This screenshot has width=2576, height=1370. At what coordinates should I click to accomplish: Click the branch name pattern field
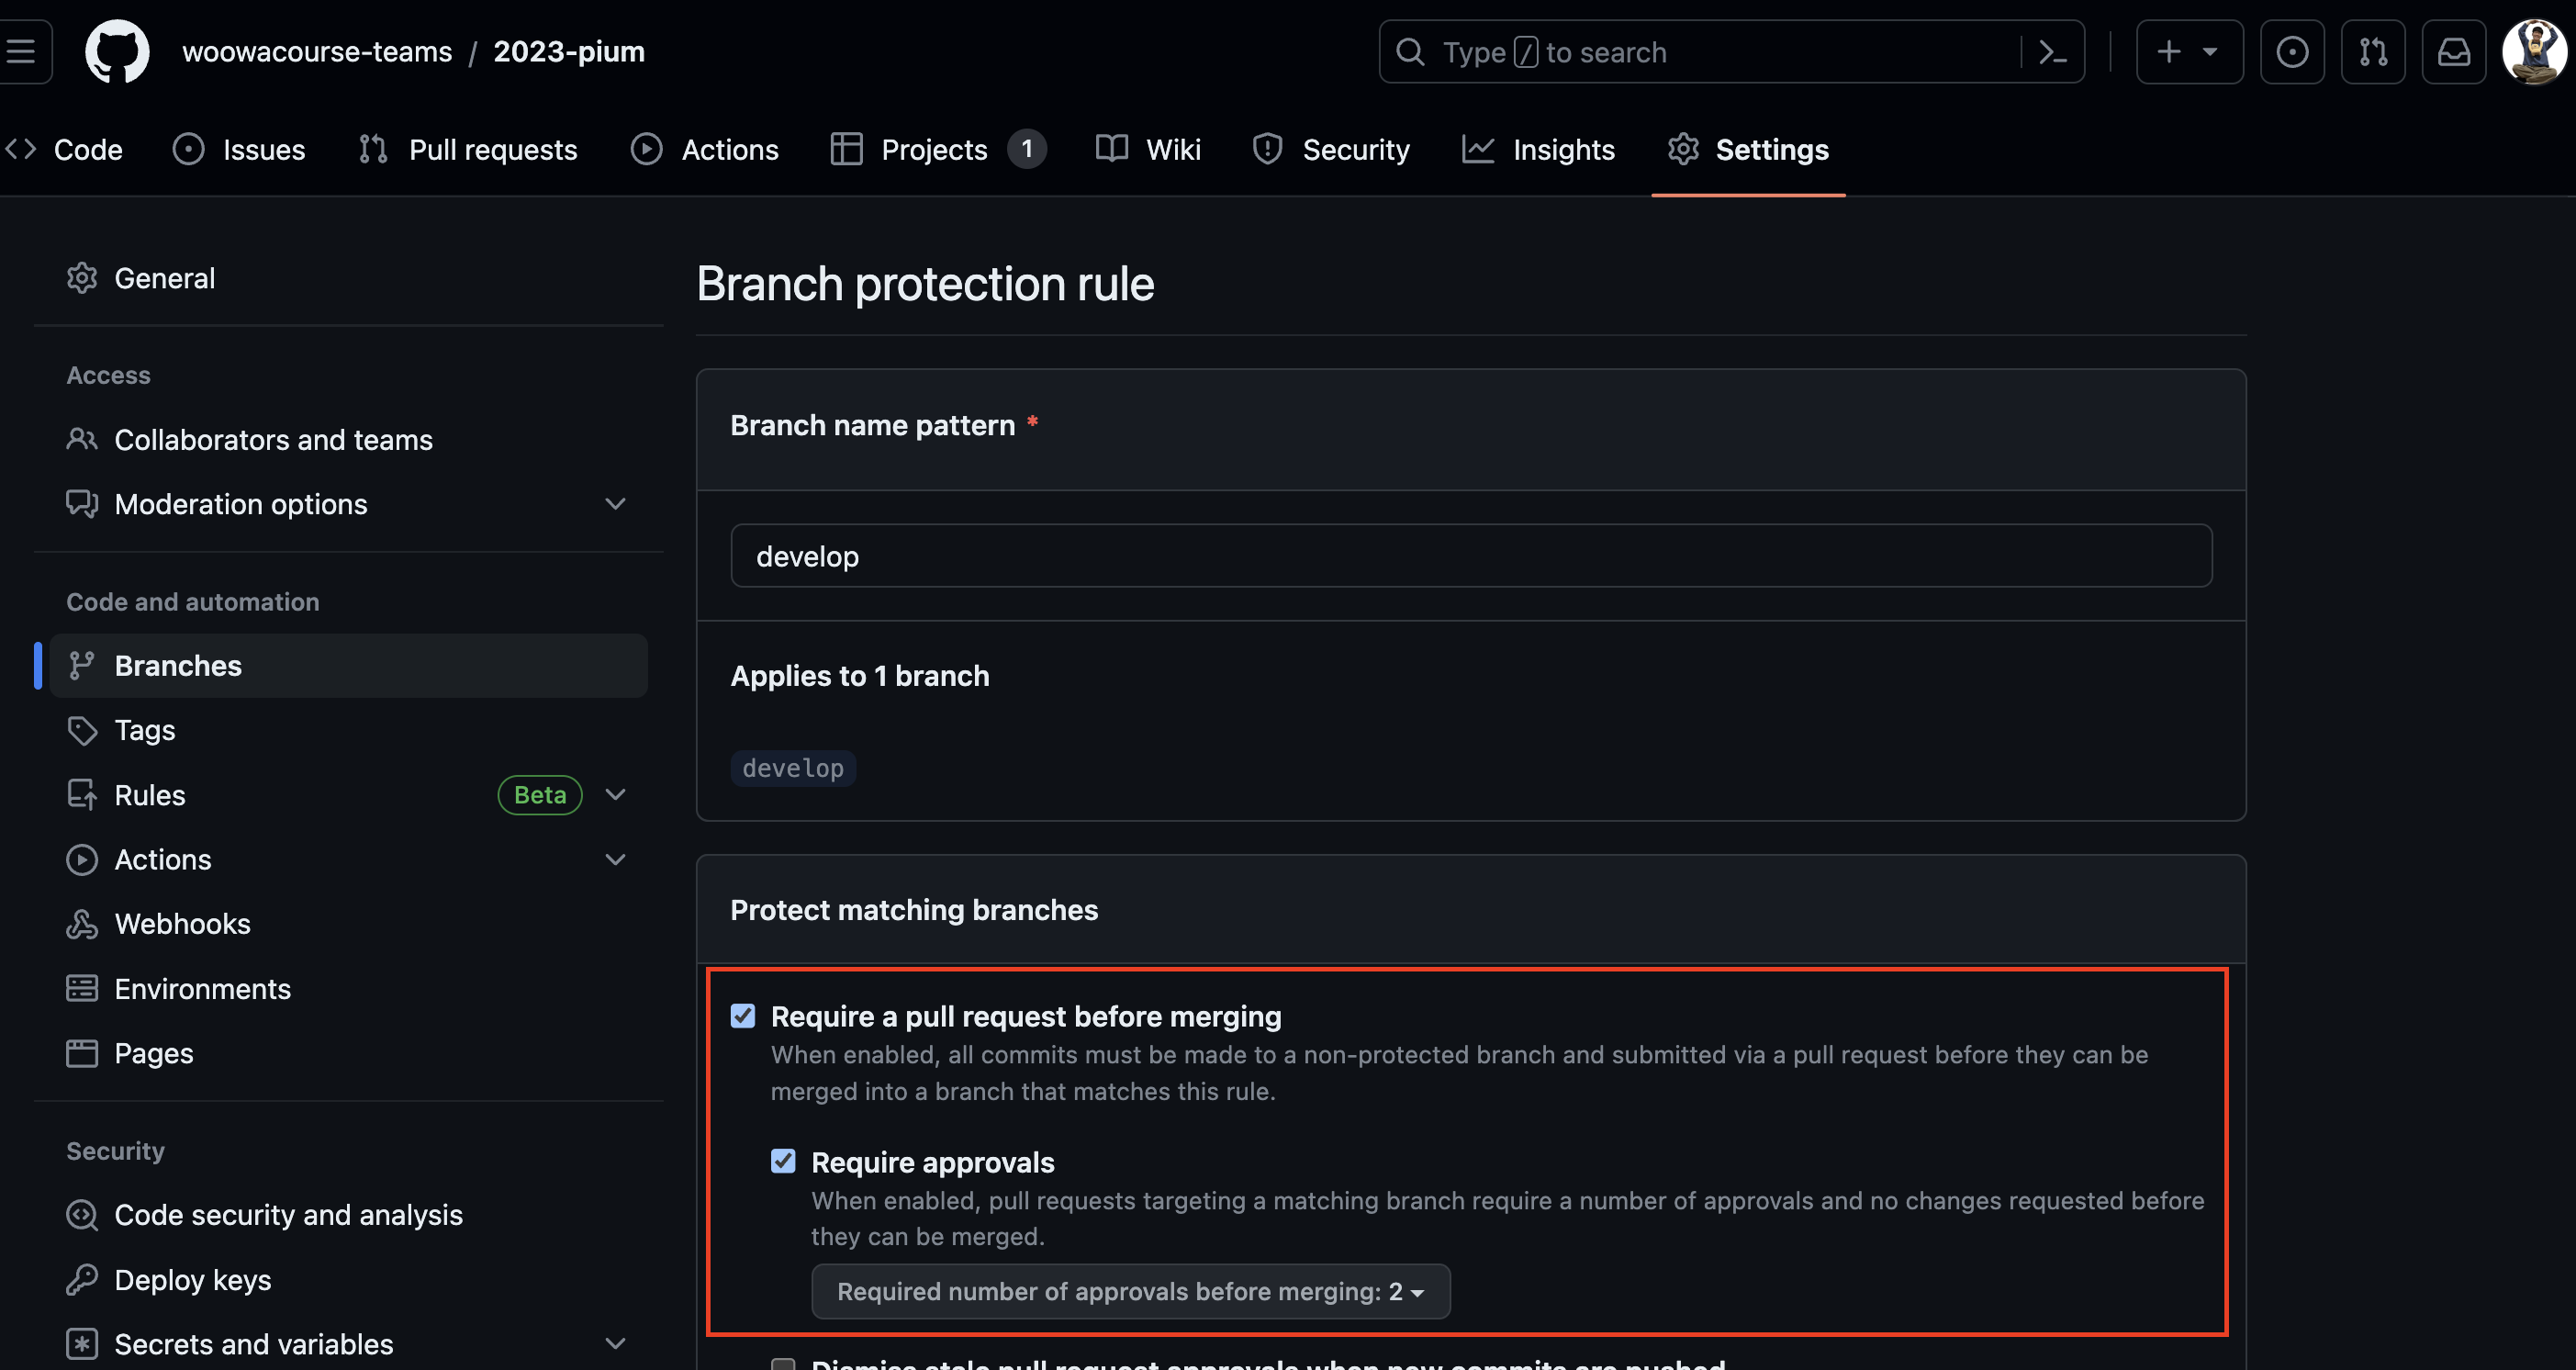coord(1470,556)
